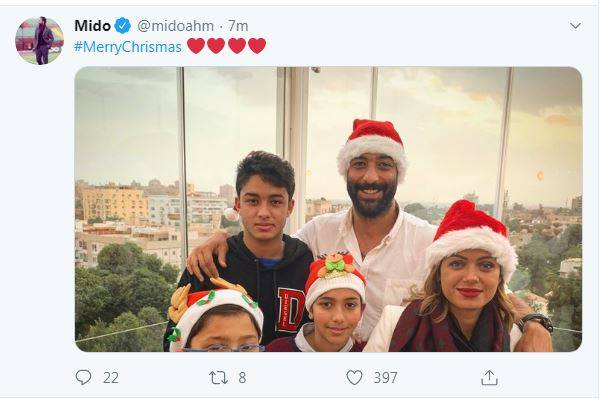Click the dot separator before 7m

tap(221, 27)
